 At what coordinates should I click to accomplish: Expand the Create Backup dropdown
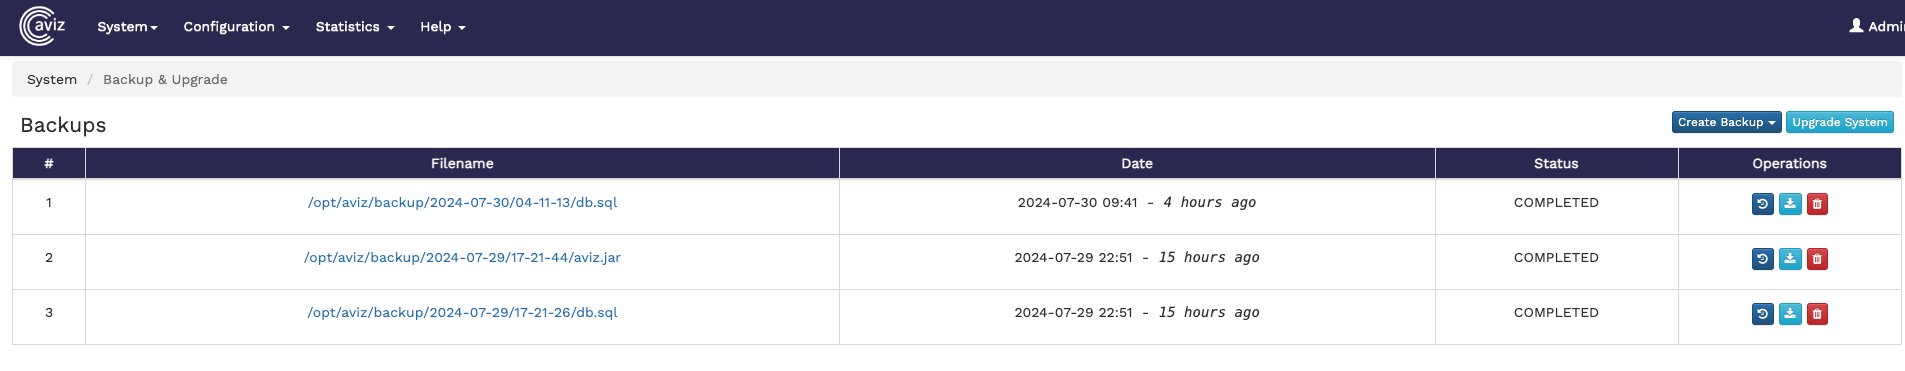coord(1726,122)
